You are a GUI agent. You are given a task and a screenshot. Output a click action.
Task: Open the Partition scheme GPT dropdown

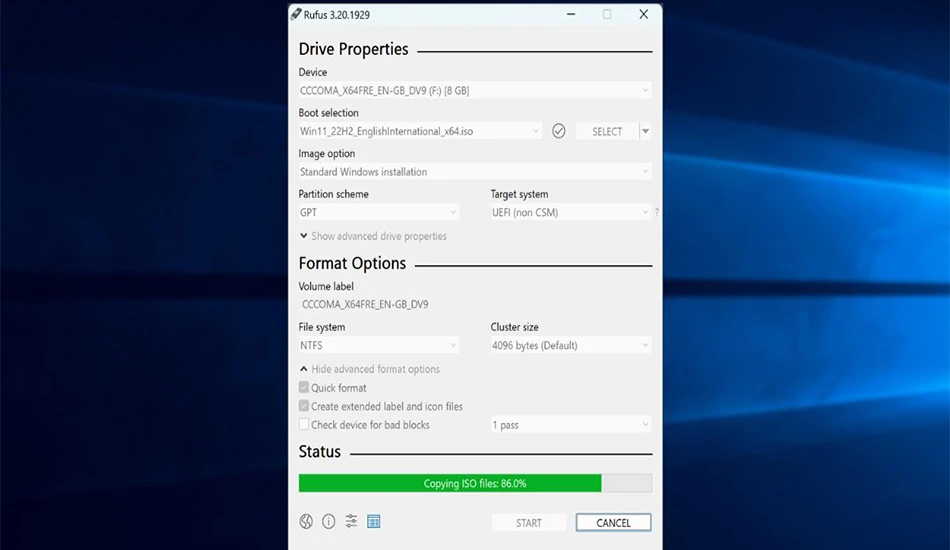379,213
